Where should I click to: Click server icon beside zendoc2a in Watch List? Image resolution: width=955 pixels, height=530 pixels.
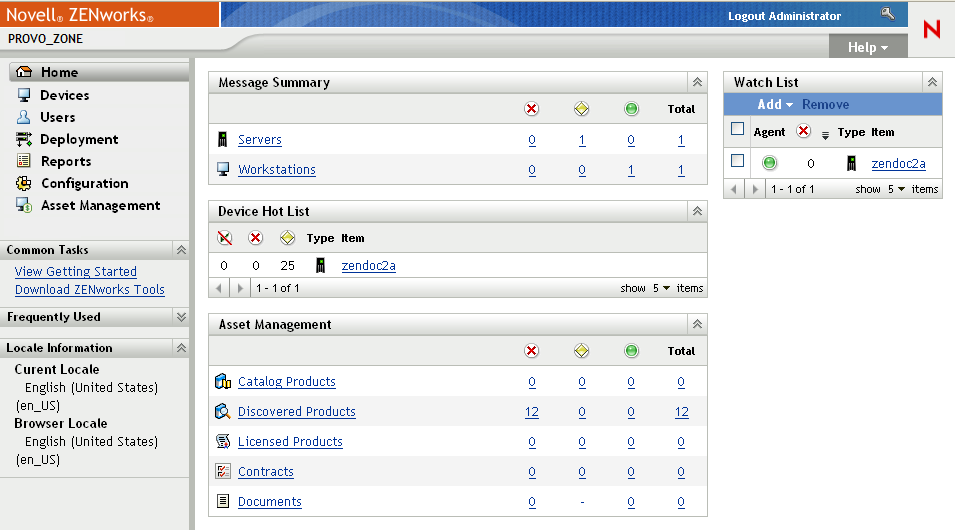[x=851, y=163]
